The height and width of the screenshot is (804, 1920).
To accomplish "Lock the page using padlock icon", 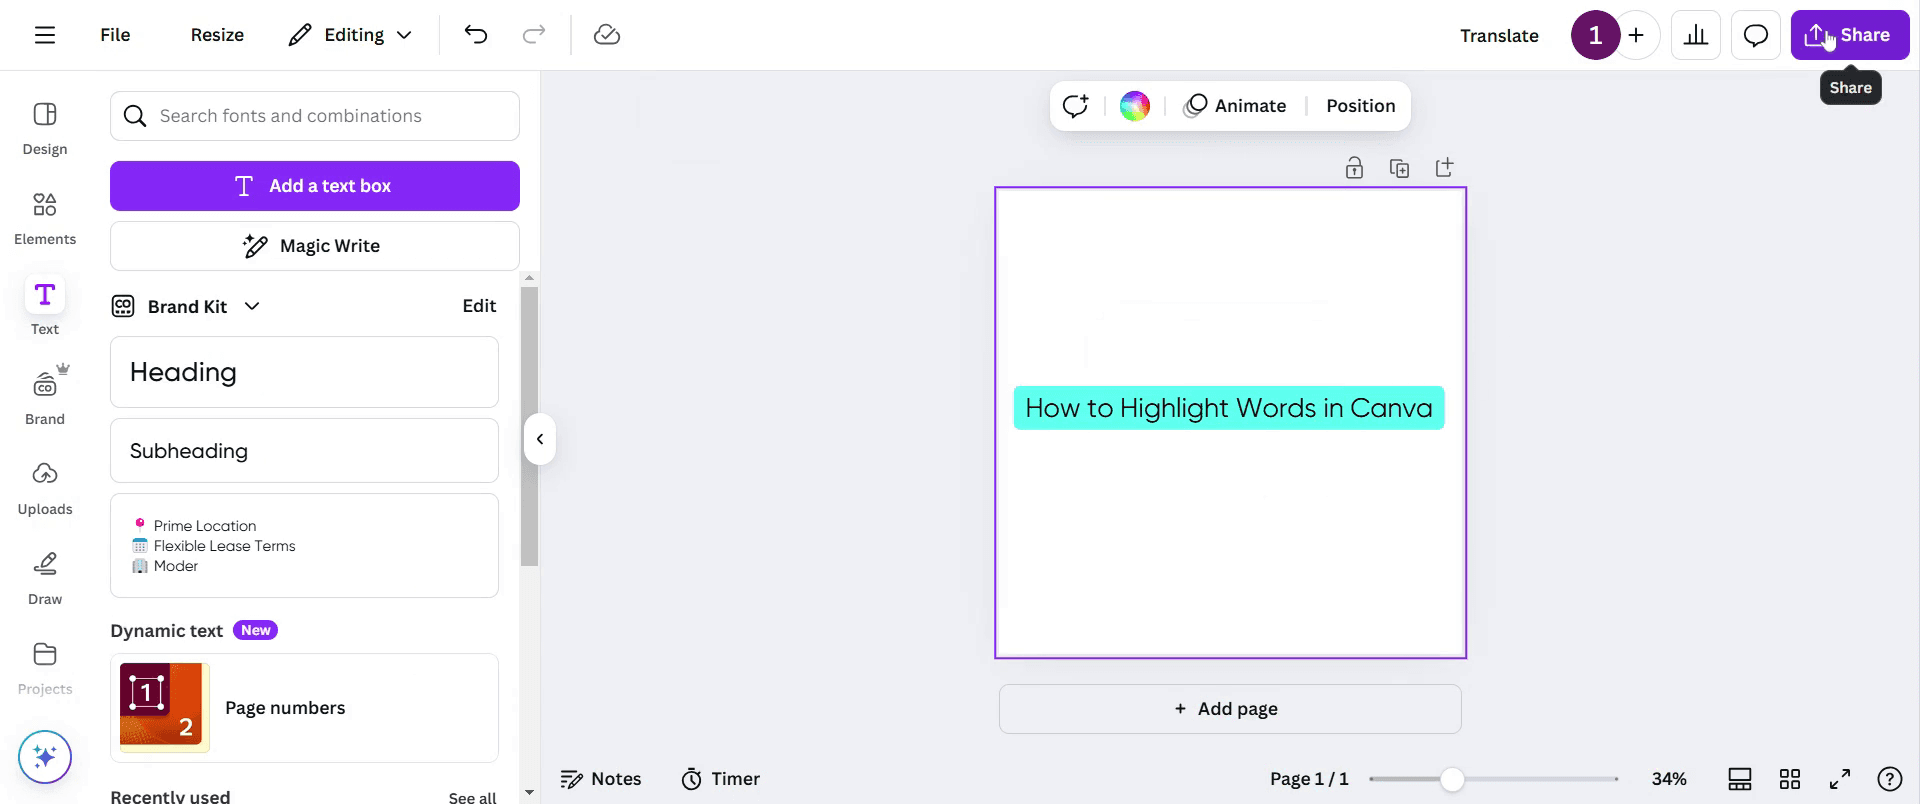I will 1354,168.
